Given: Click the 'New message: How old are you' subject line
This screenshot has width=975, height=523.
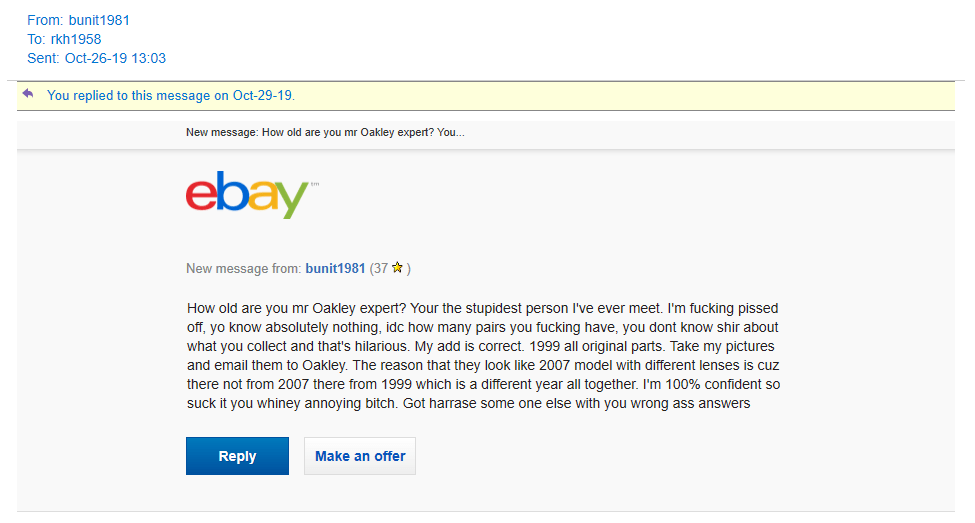Looking at the screenshot, I should point(325,132).
